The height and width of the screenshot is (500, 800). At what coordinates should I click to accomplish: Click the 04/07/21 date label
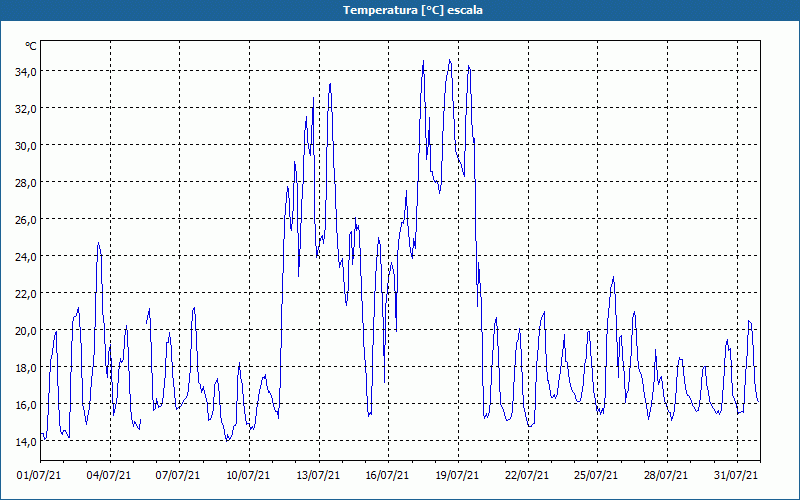click(x=109, y=476)
